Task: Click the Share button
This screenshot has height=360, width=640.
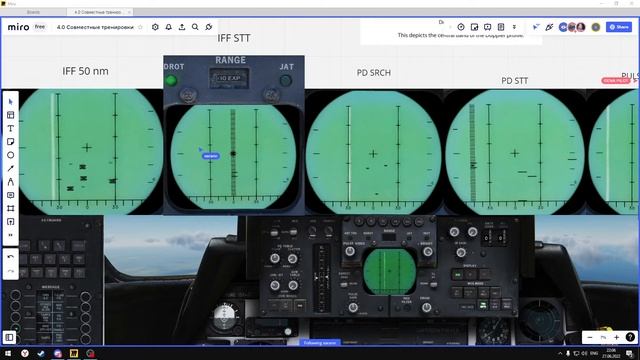Action: click(x=619, y=27)
